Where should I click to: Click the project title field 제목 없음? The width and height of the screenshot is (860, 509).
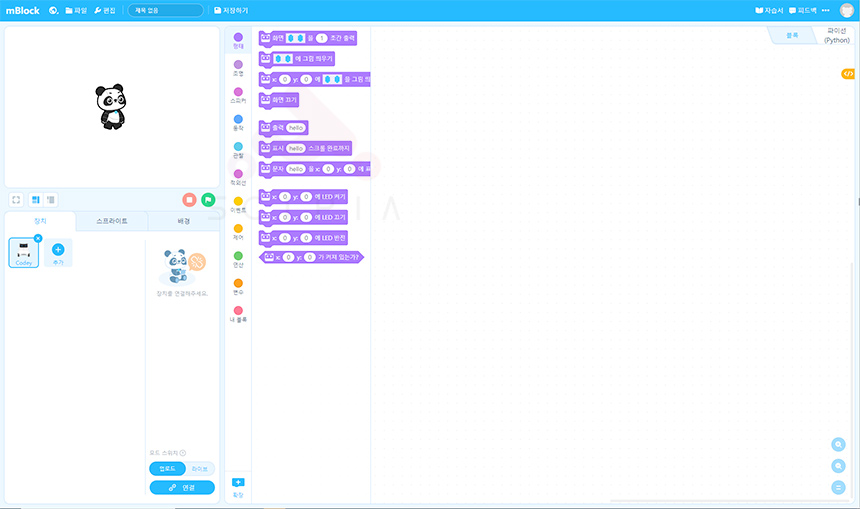(166, 10)
